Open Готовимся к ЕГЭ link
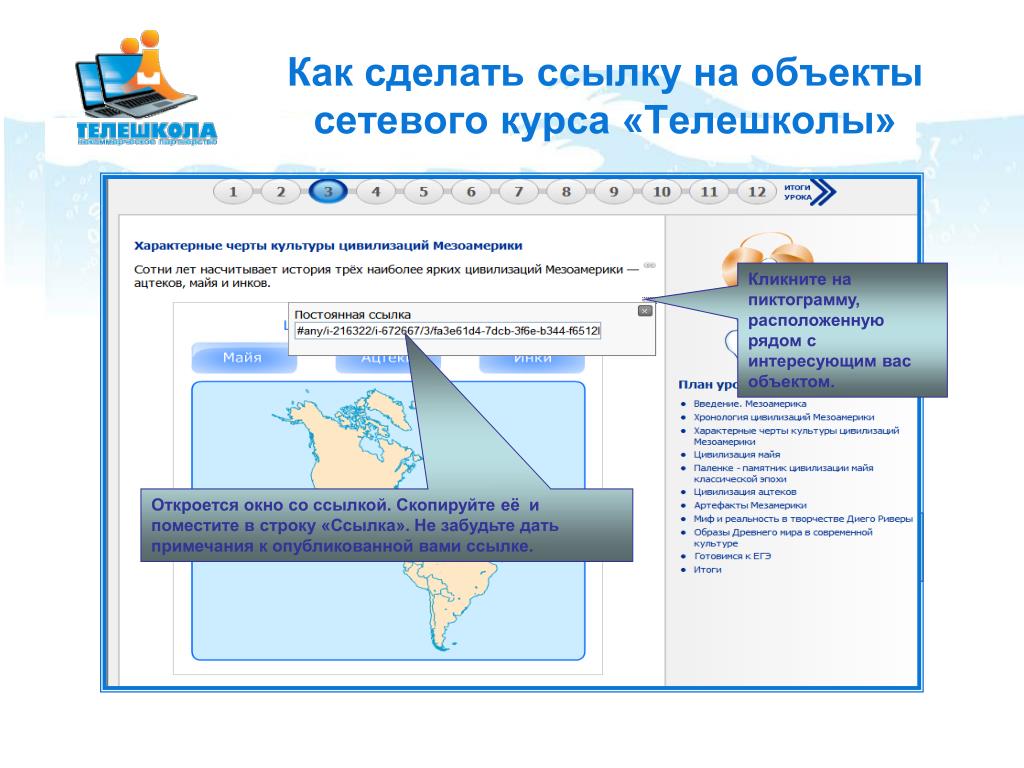The width and height of the screenshot is (1024, 768). [732, 556]
